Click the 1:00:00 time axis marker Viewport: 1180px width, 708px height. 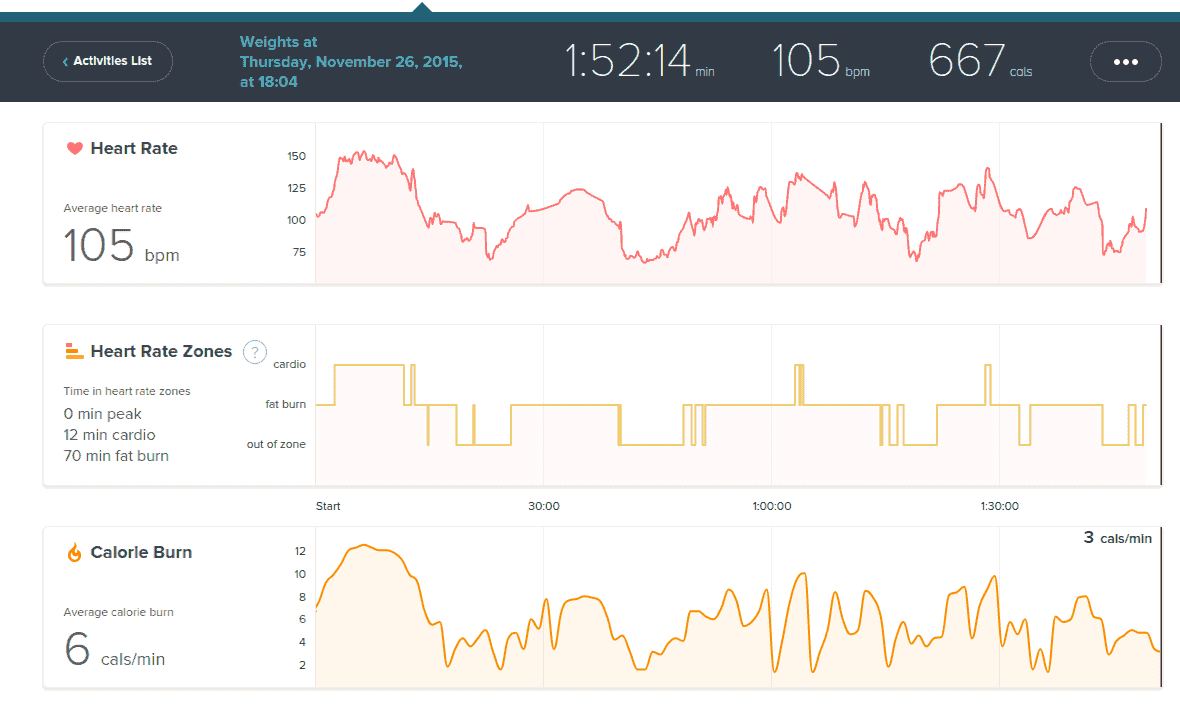pyautogui.click(x=771, y=506)
